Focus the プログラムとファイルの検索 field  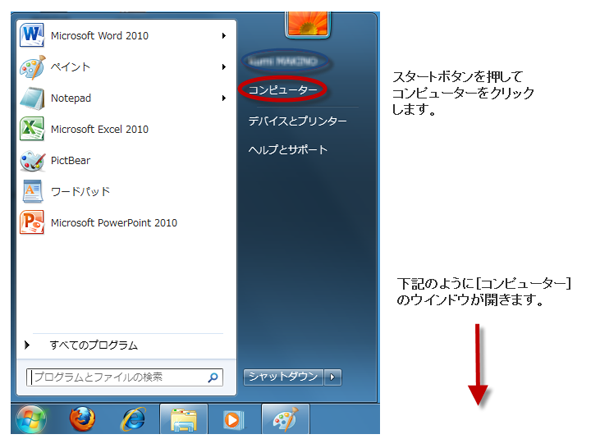click(124, 378)
